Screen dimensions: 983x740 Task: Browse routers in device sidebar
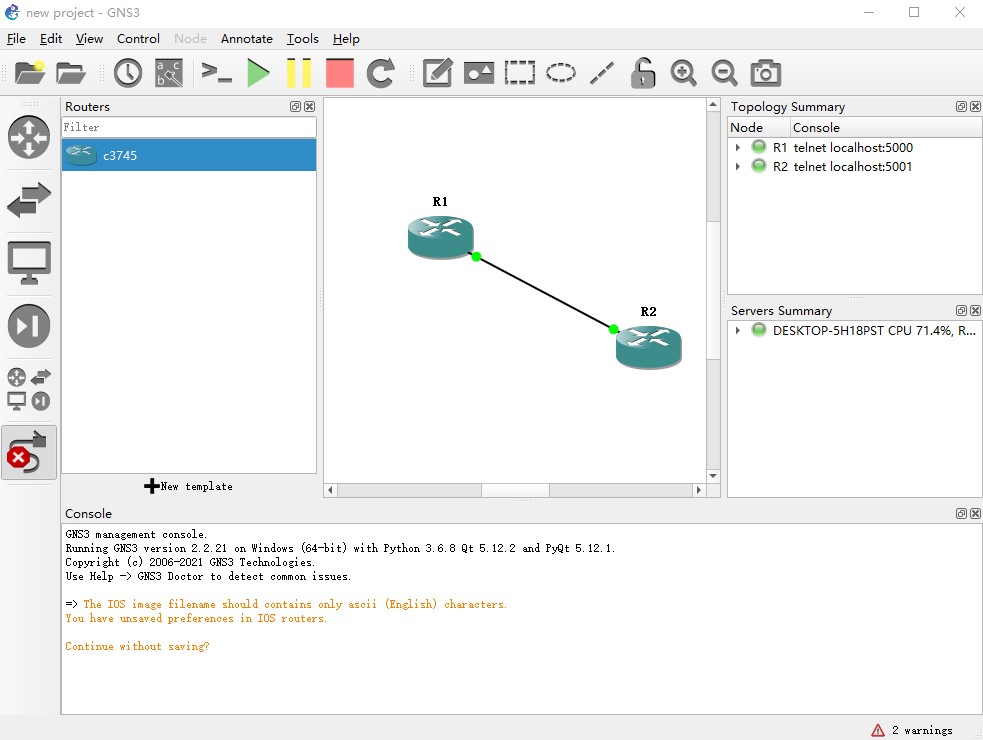coord(29,137)
